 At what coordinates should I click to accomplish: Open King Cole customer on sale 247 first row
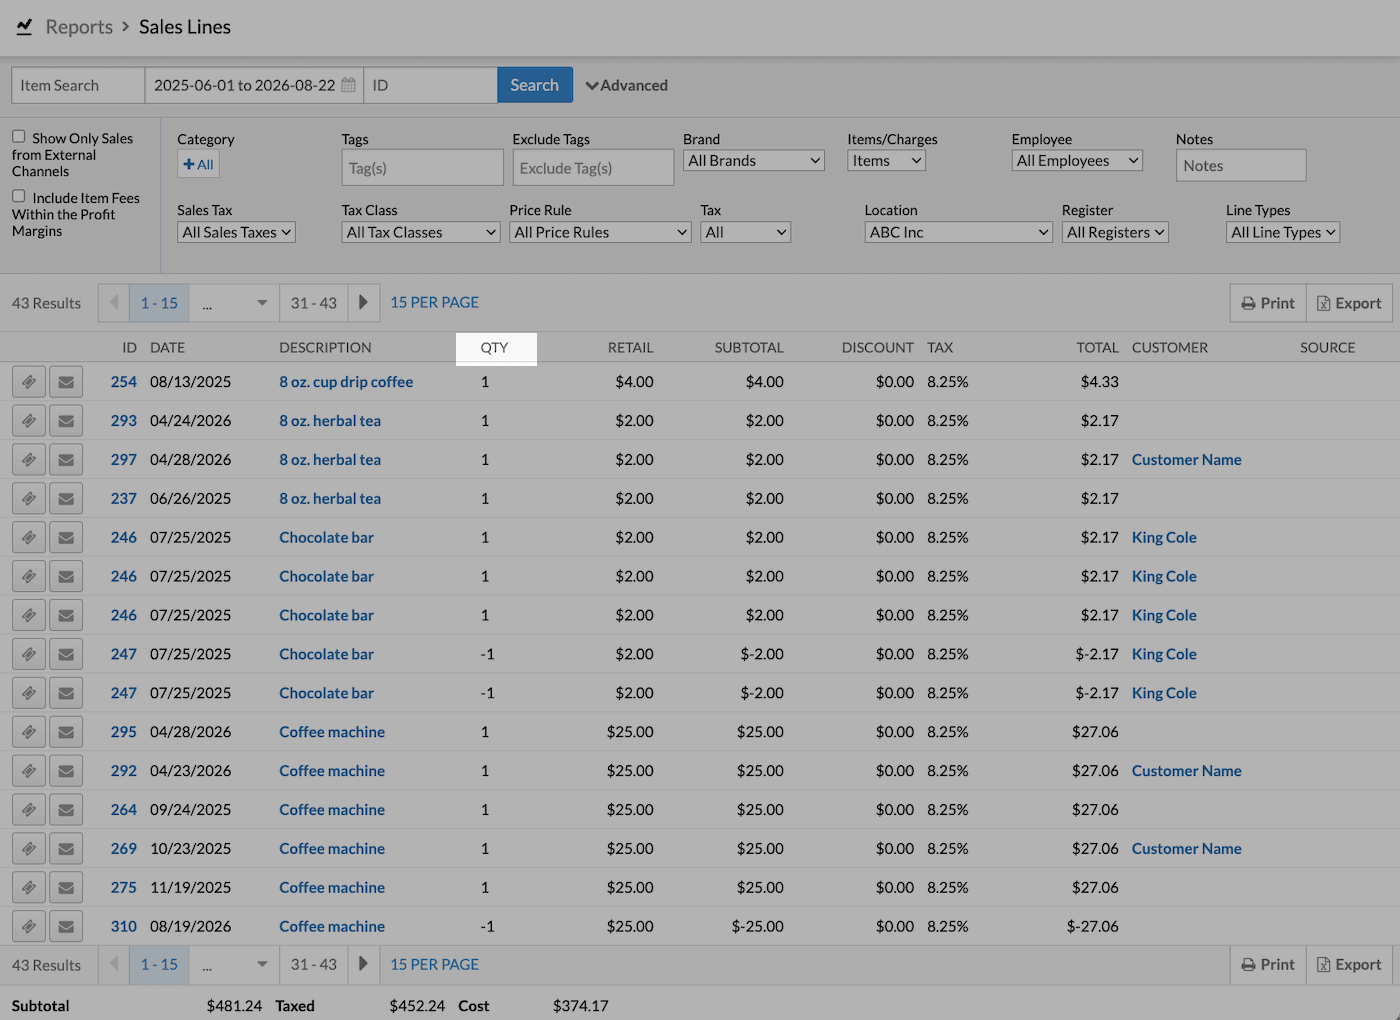pos(1164,654)
